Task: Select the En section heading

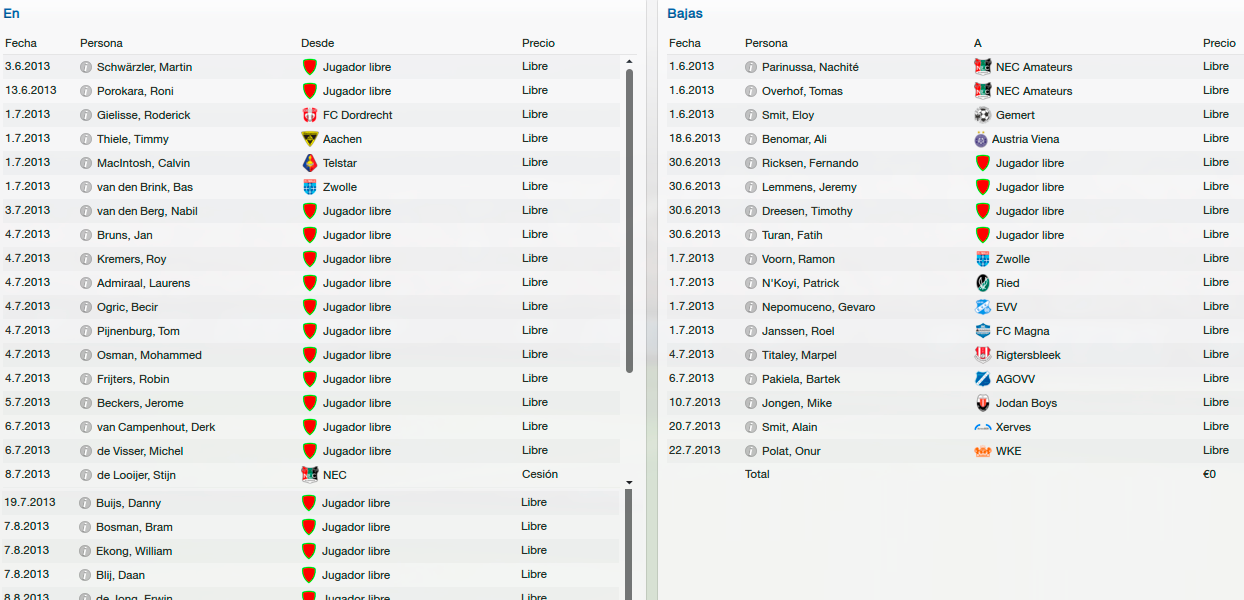Action: (11, 13)
